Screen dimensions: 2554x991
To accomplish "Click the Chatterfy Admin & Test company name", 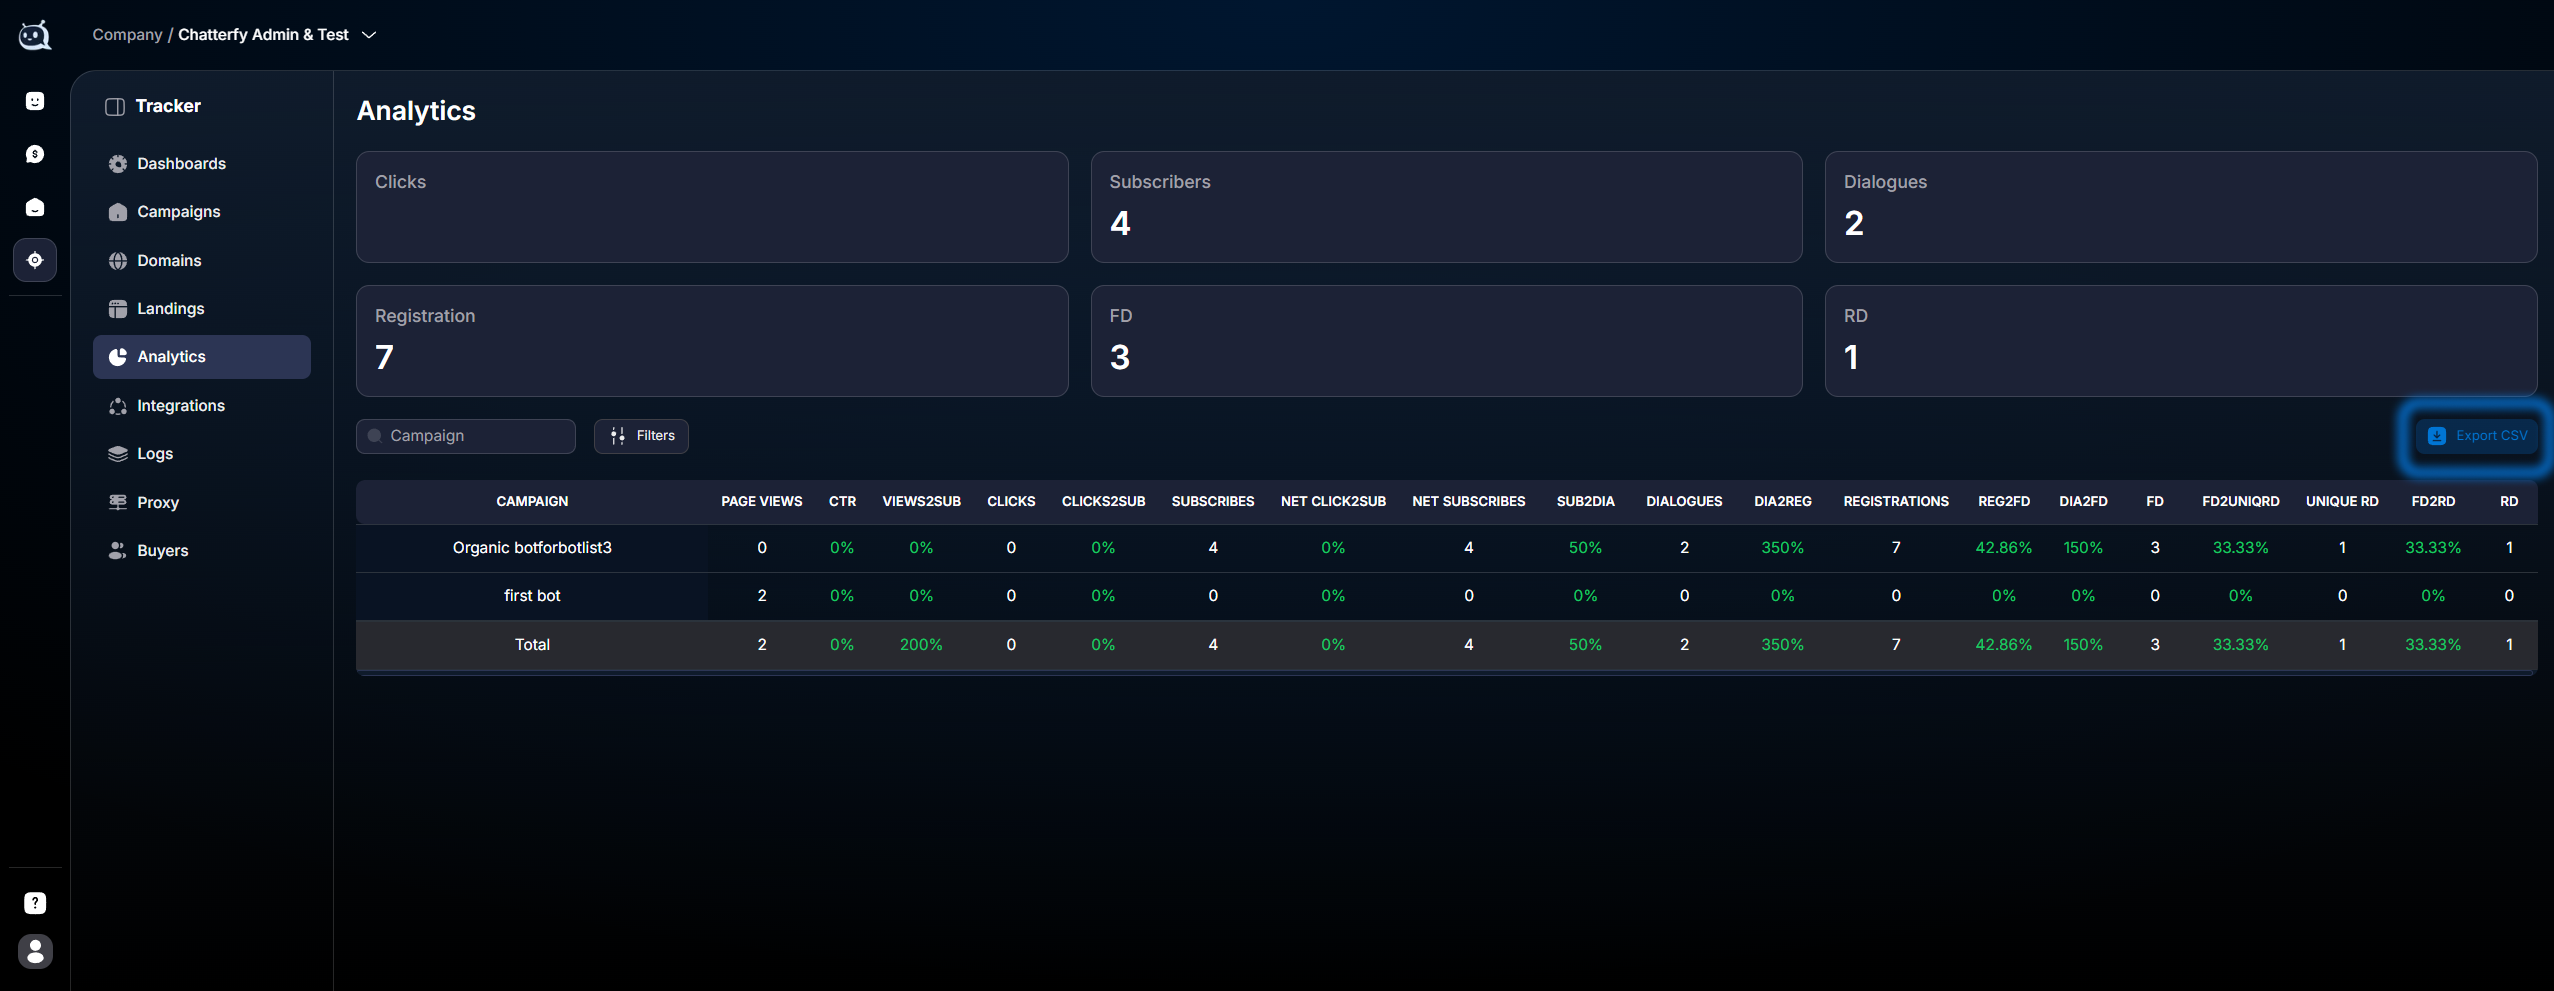I will [263, 35].
